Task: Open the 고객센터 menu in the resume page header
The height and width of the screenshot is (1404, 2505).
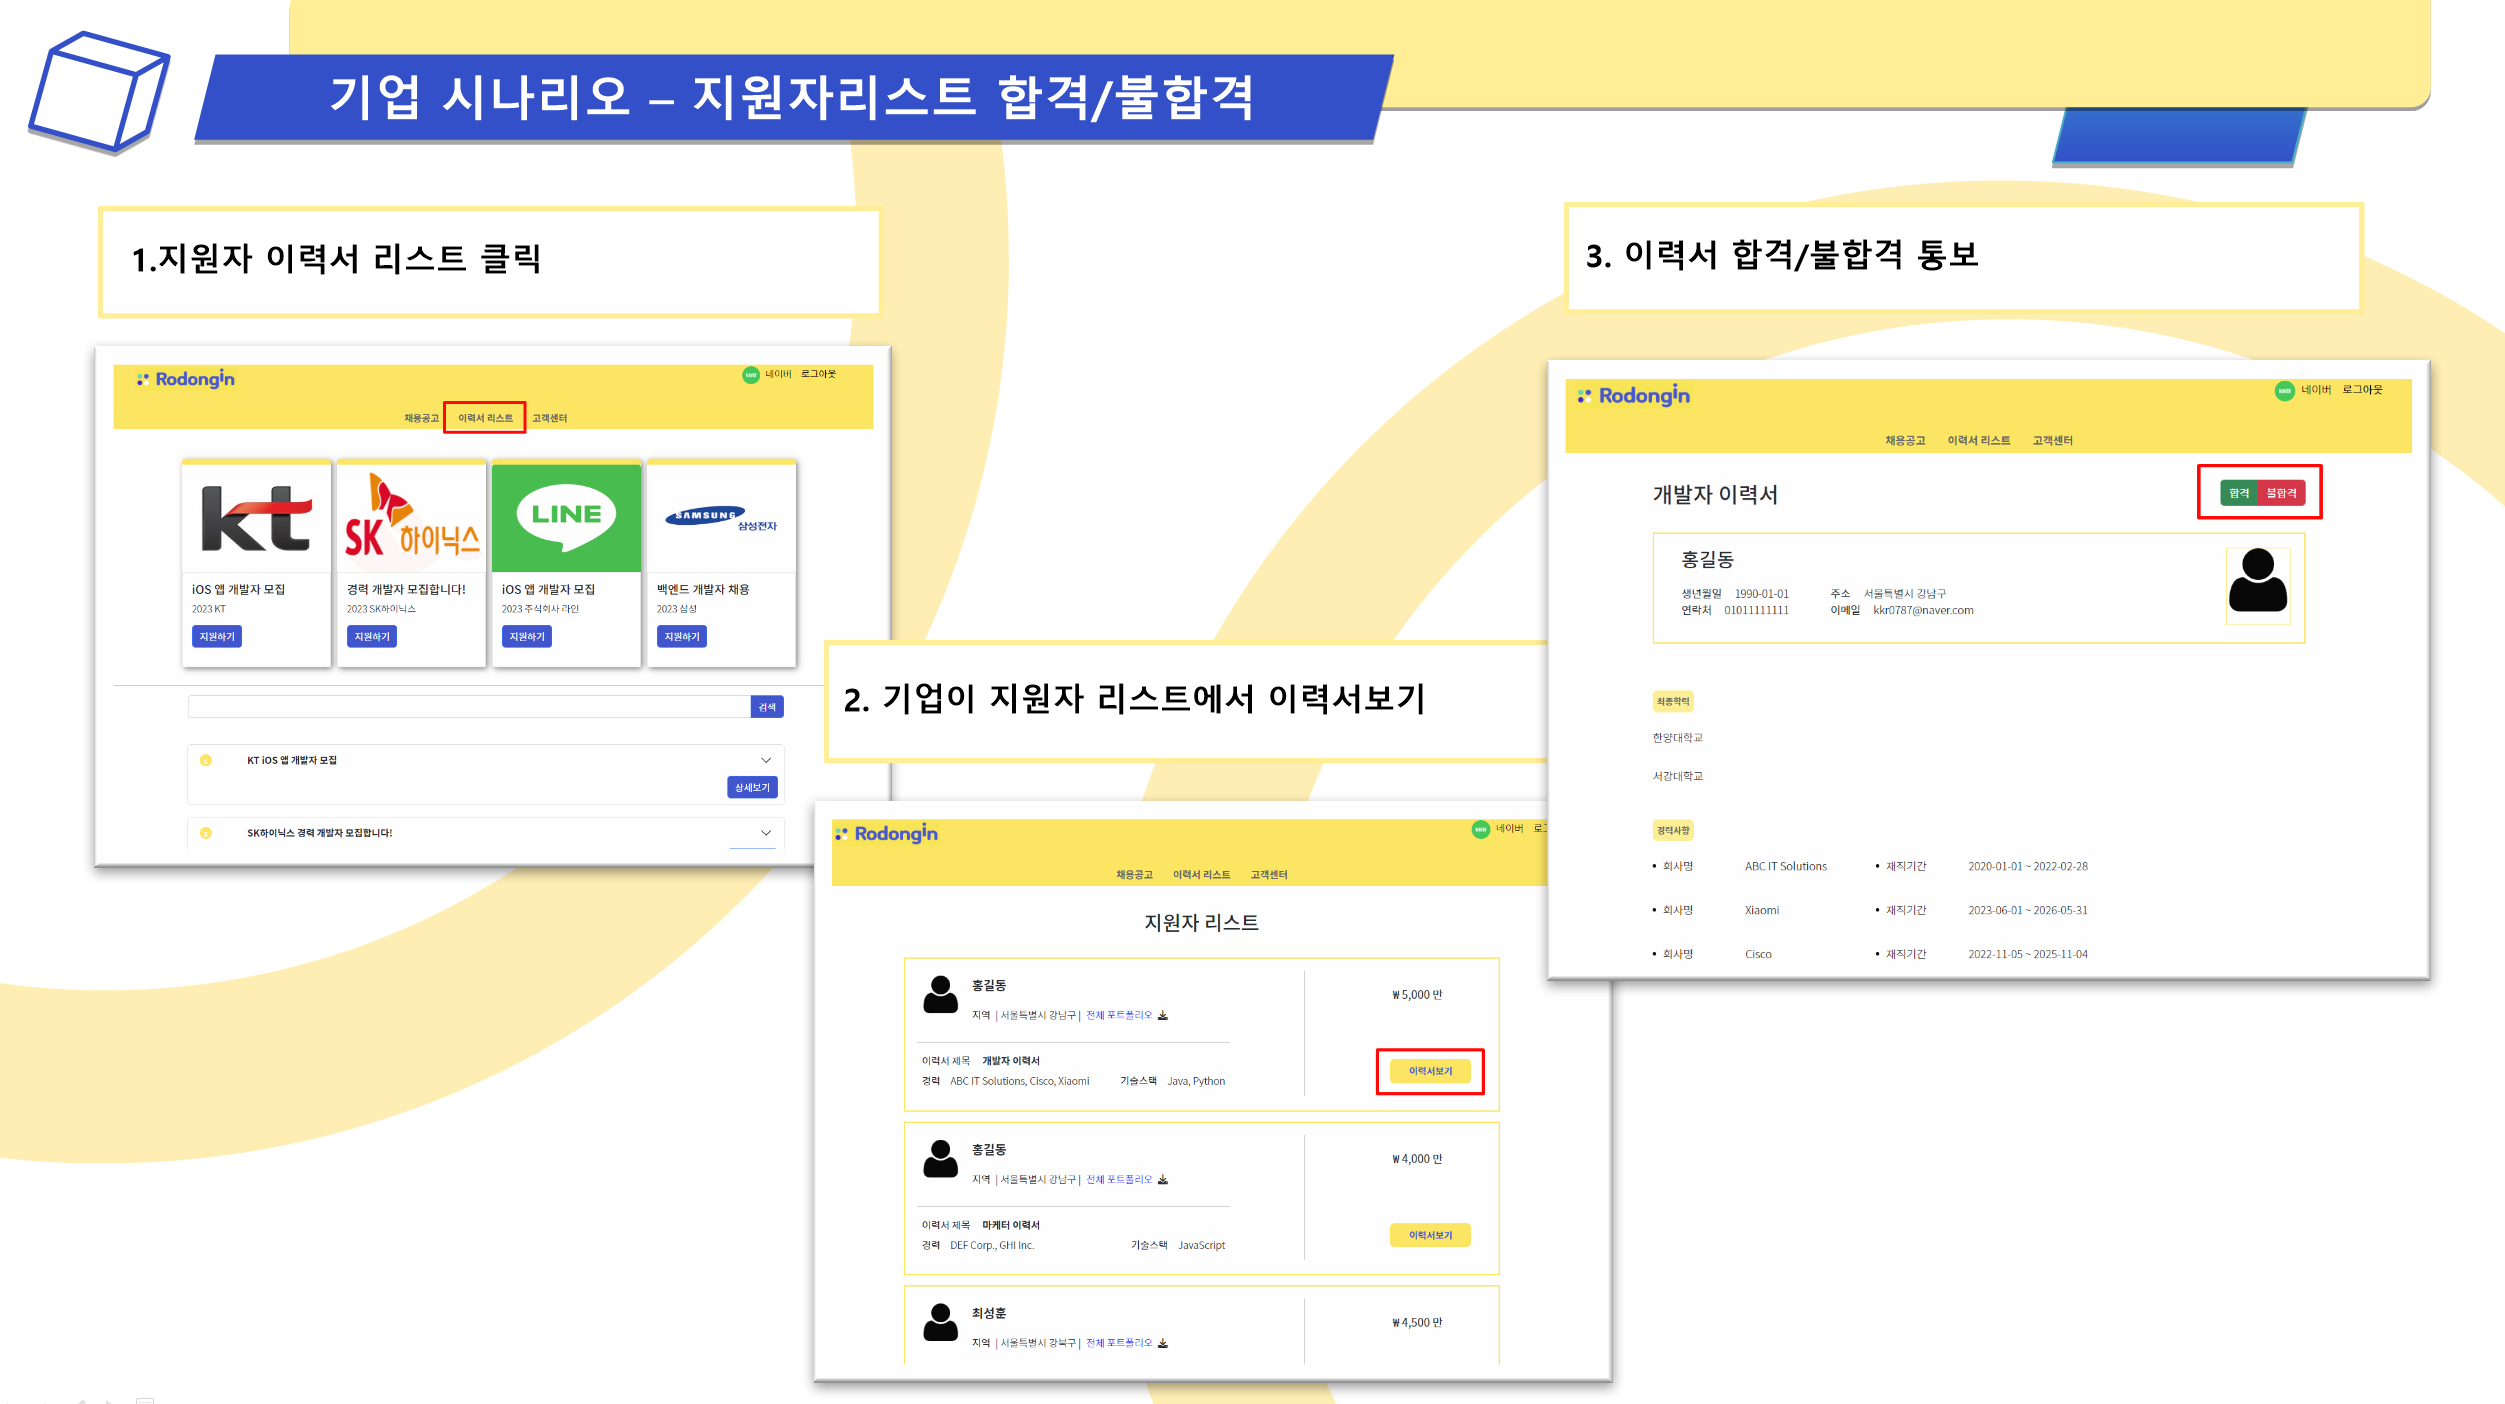Action: click(x=2052, y=441)
